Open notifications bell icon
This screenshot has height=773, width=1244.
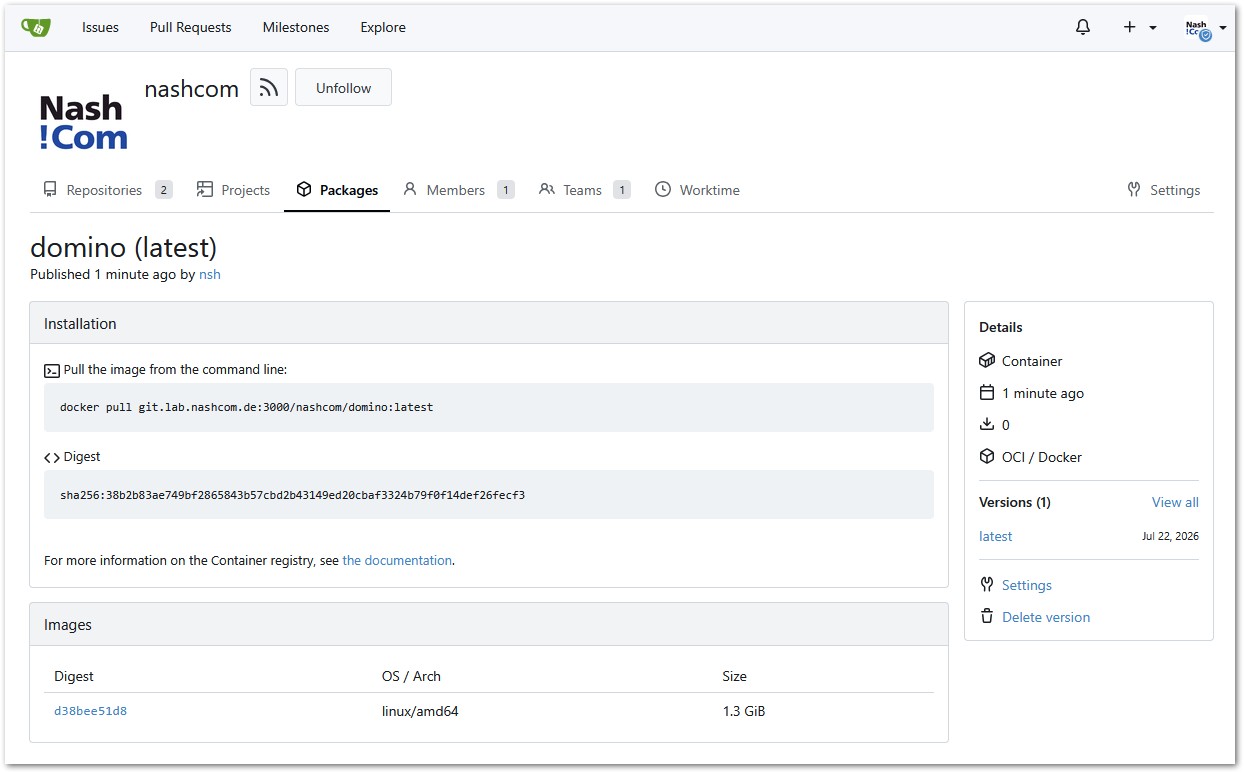click(x=1083, y=27)
